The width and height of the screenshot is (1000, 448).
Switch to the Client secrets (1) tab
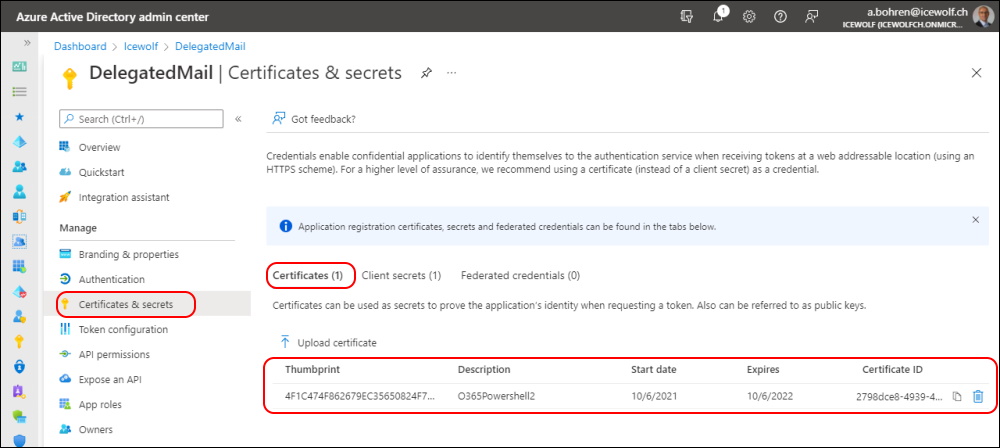click(x=401, y=276)
